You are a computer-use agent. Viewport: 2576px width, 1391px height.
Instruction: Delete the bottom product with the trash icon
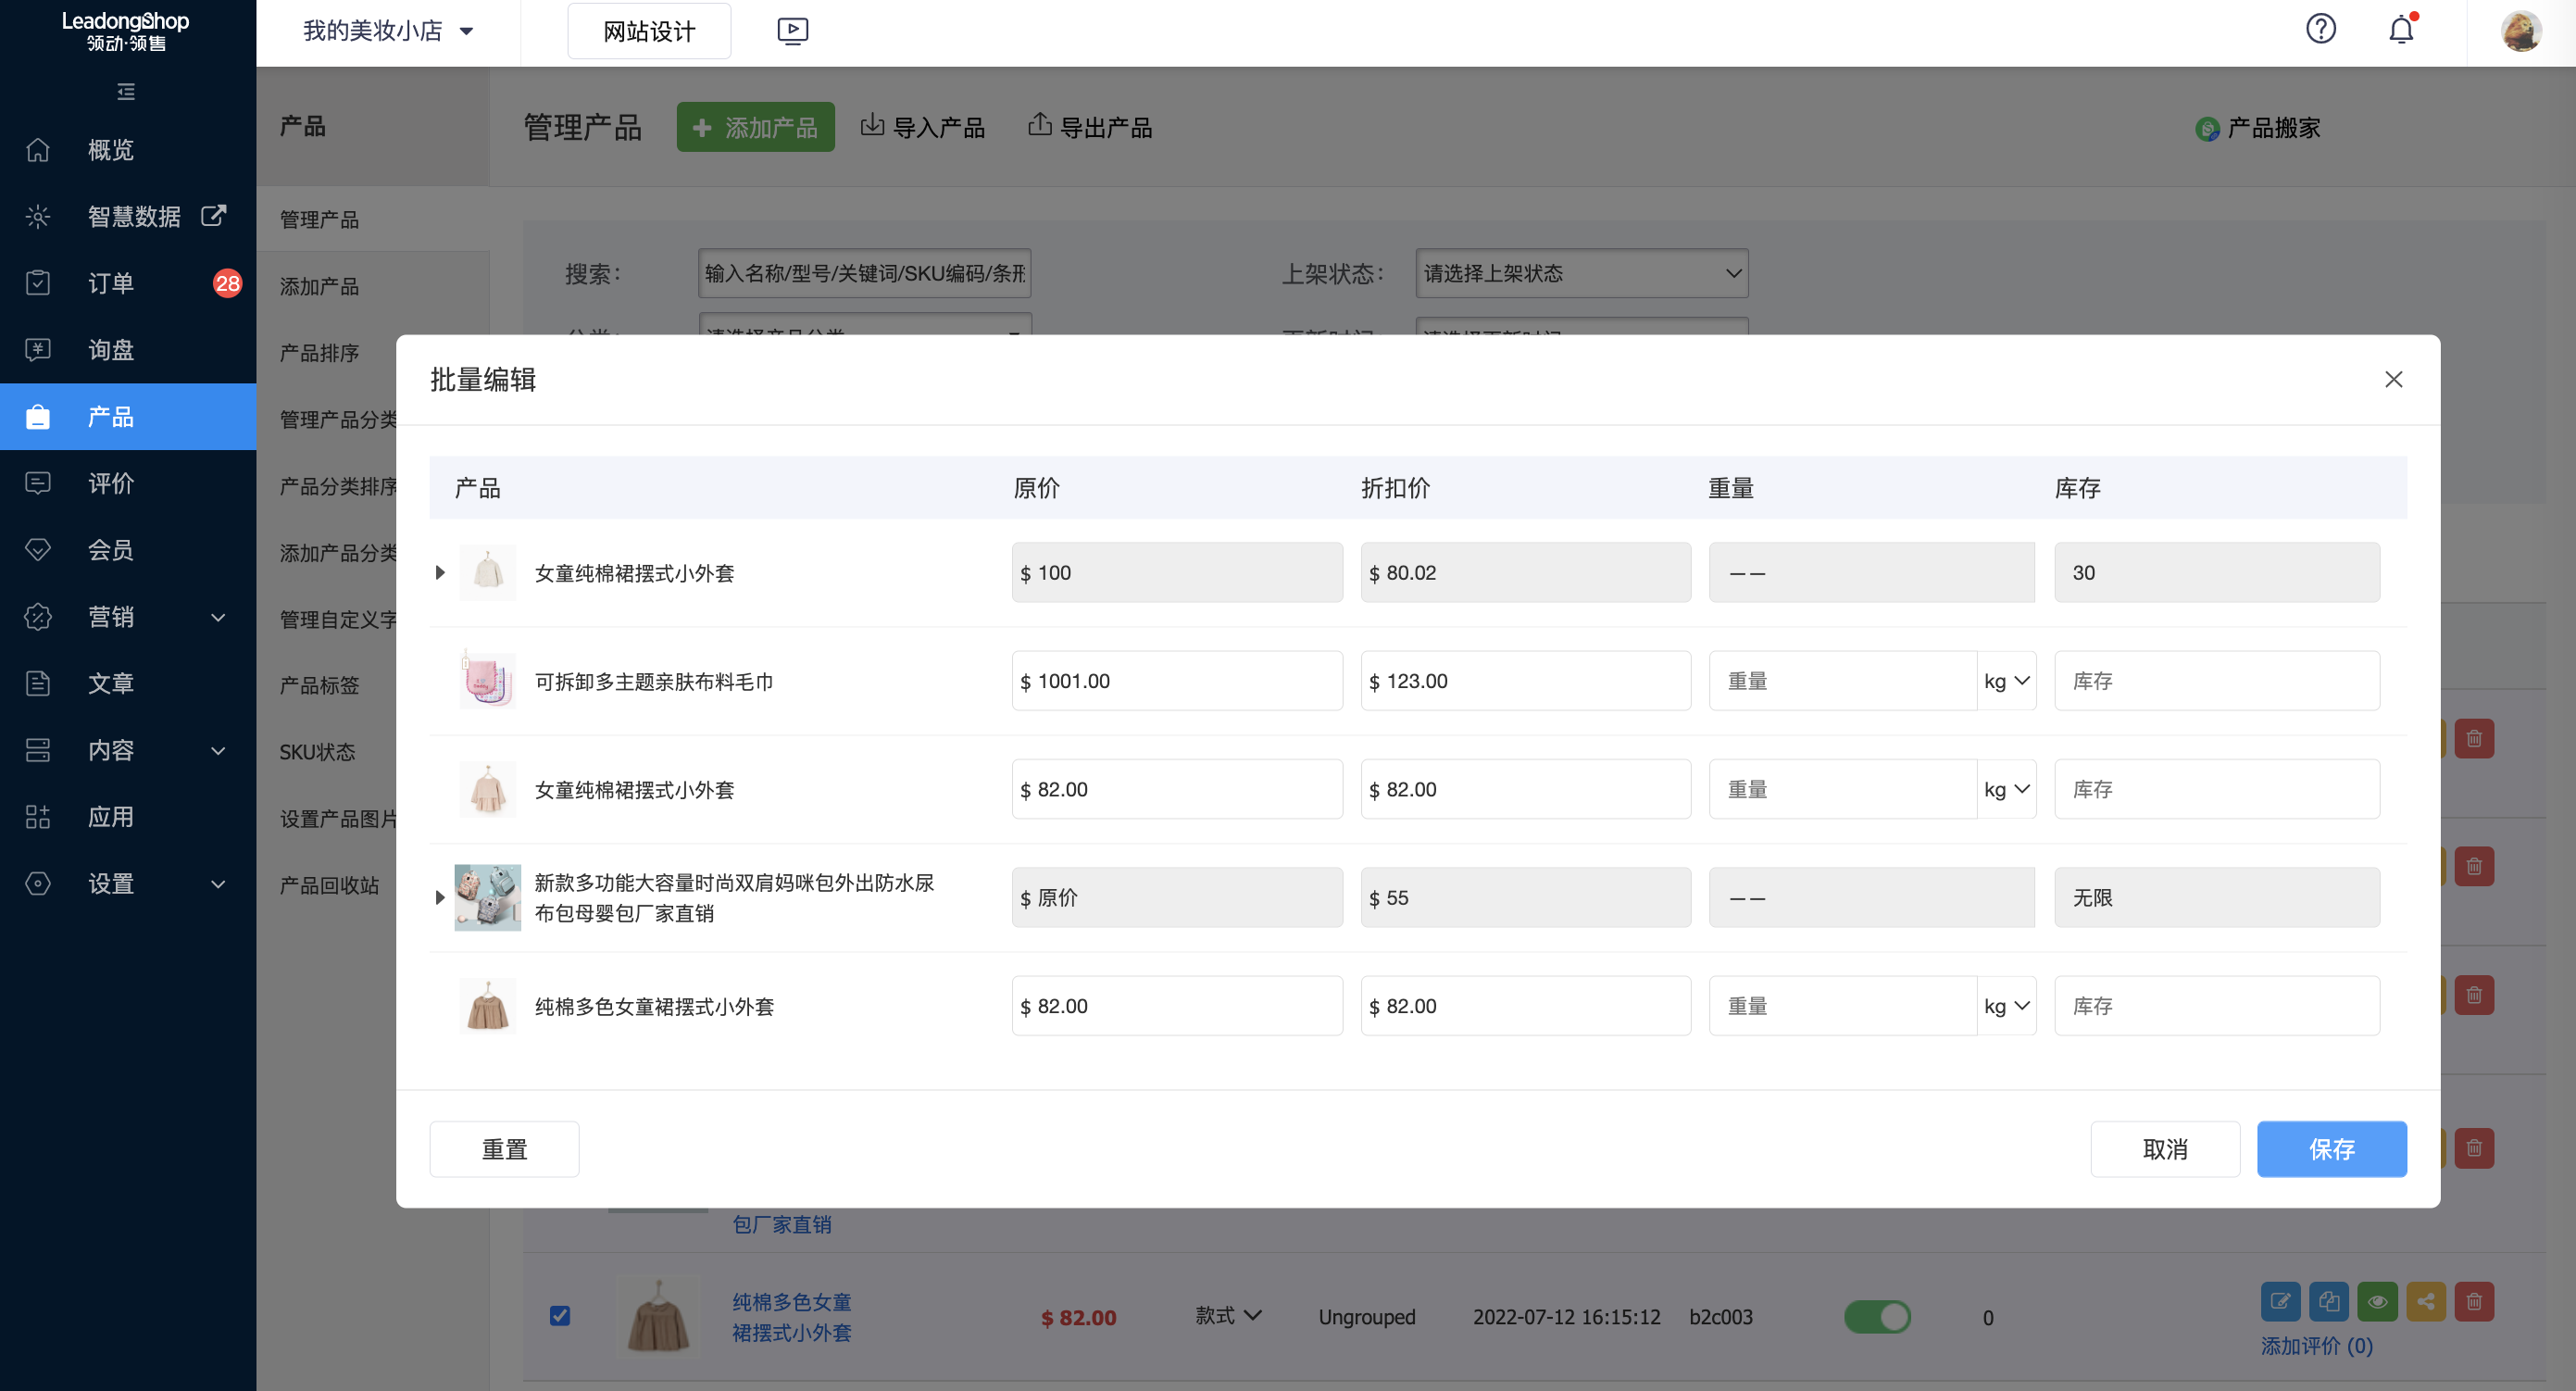[x=2475, y=1301]
